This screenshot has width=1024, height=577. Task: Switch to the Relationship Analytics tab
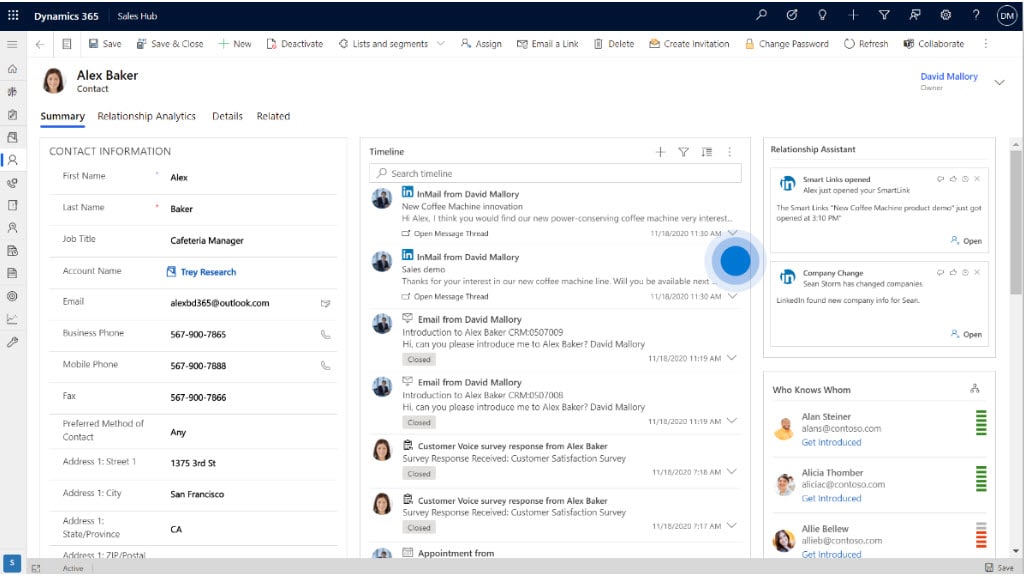pyautogui.click(x=146, y=116)
